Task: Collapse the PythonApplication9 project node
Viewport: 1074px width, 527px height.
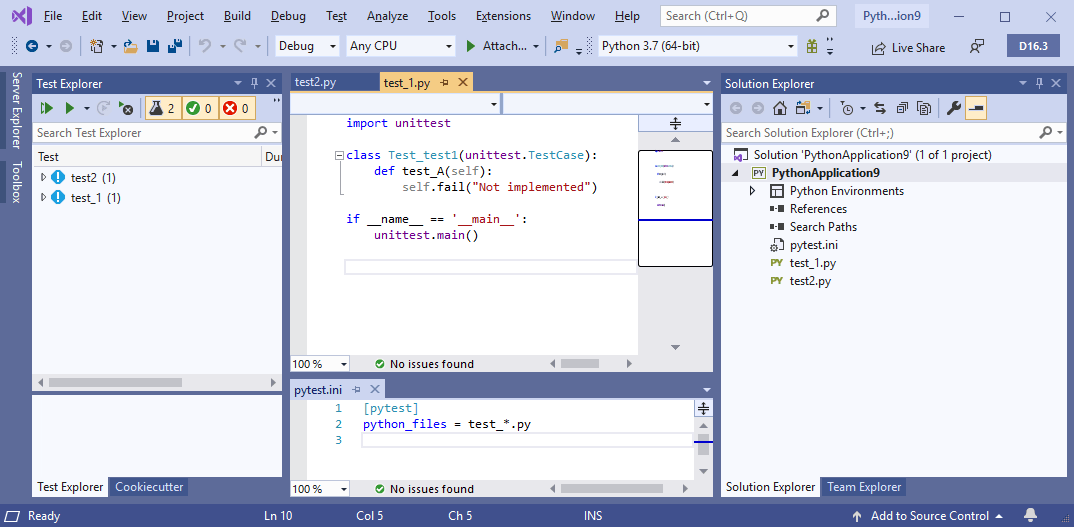Action: pyautogui.click(x=736, y=173)
